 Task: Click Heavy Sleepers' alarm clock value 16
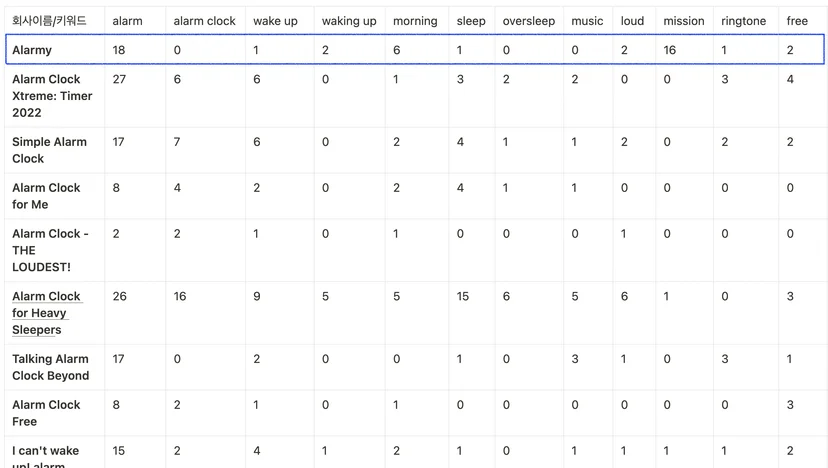coord(180,296)
